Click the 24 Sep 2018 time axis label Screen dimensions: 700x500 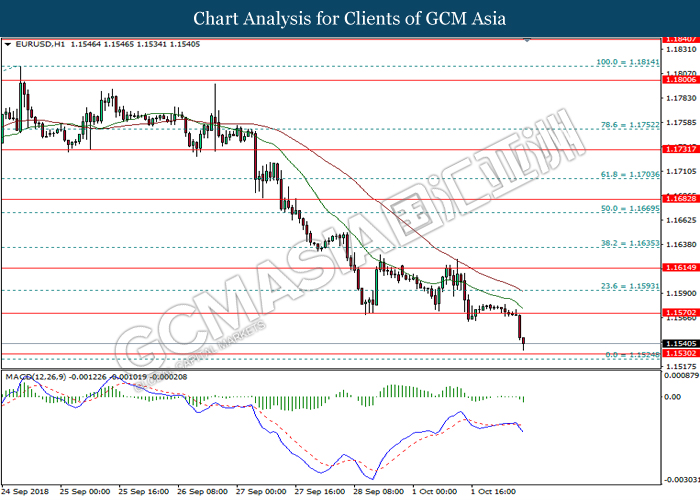point(25,492)
